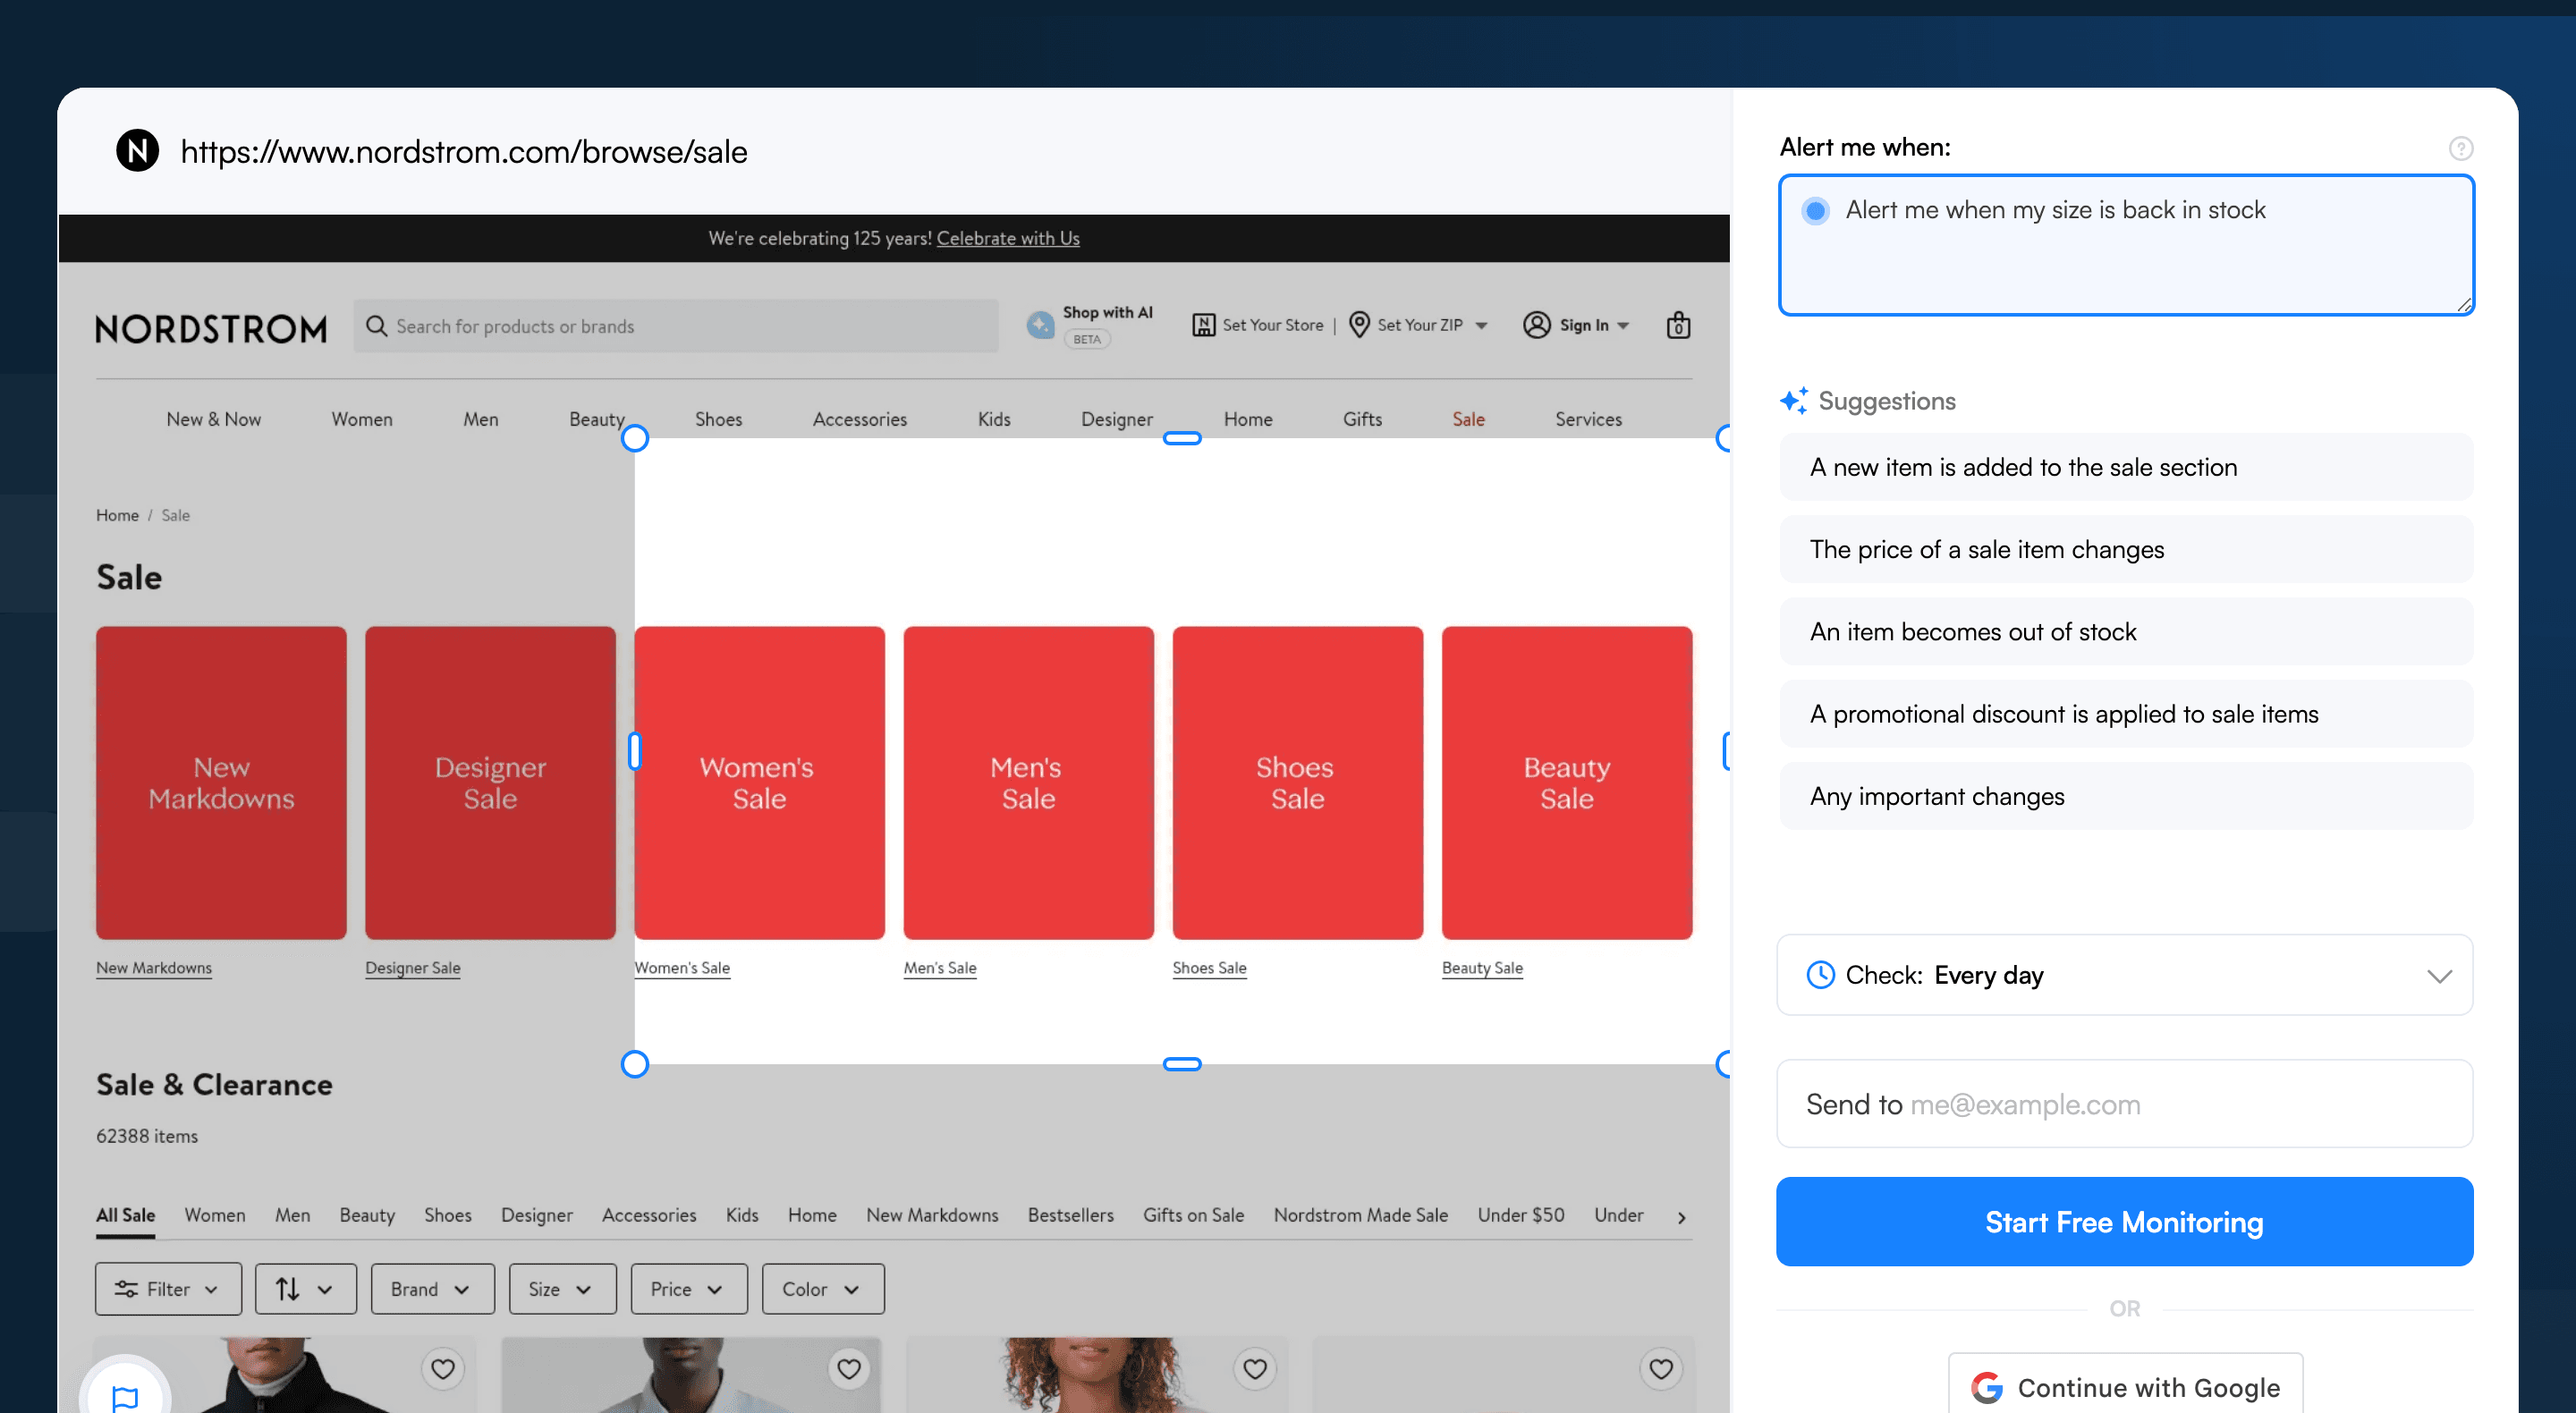Favorite the first product with heart icon
The image size is (2576, 1413).
[443, 1368]
